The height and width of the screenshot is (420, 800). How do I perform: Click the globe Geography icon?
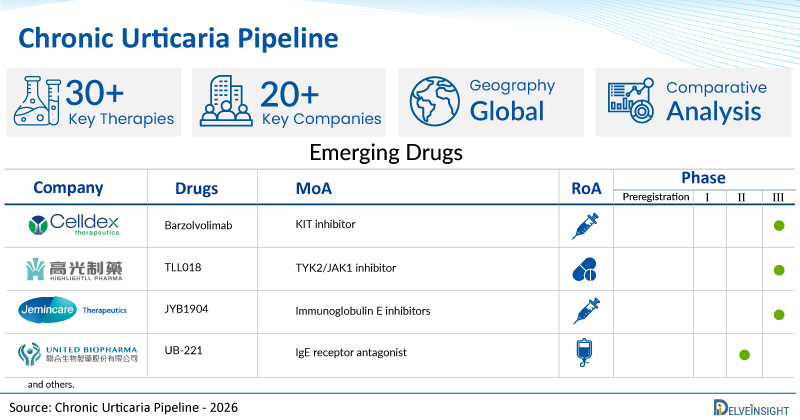pos(435,101)
